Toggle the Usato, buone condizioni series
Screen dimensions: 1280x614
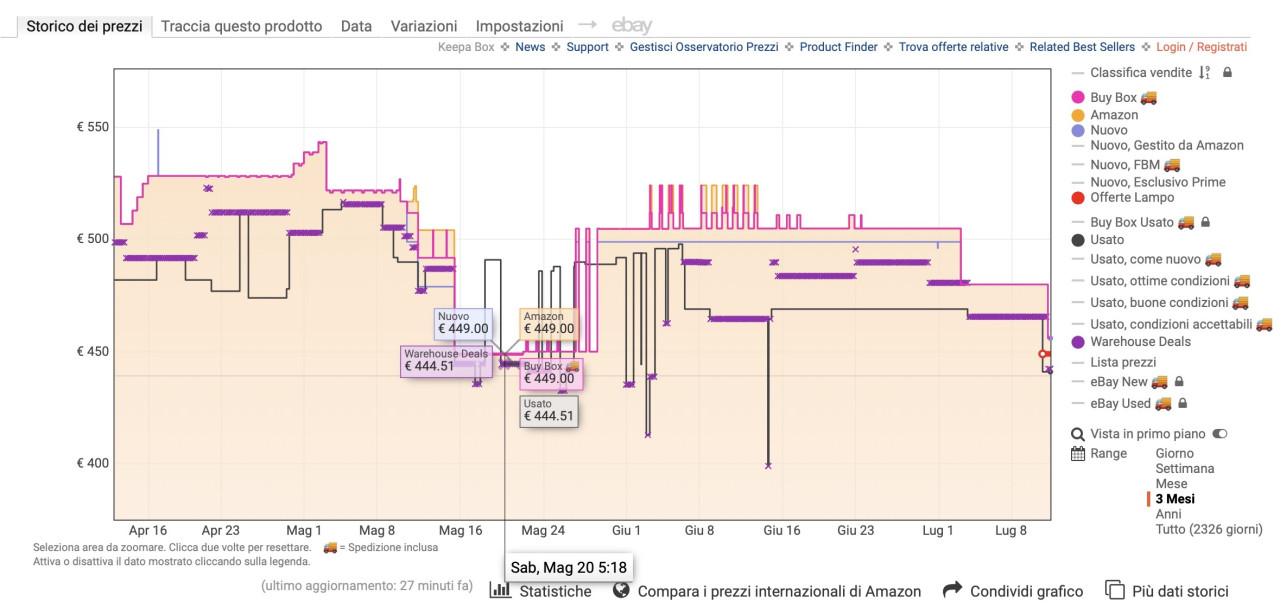pos(1160,302)
